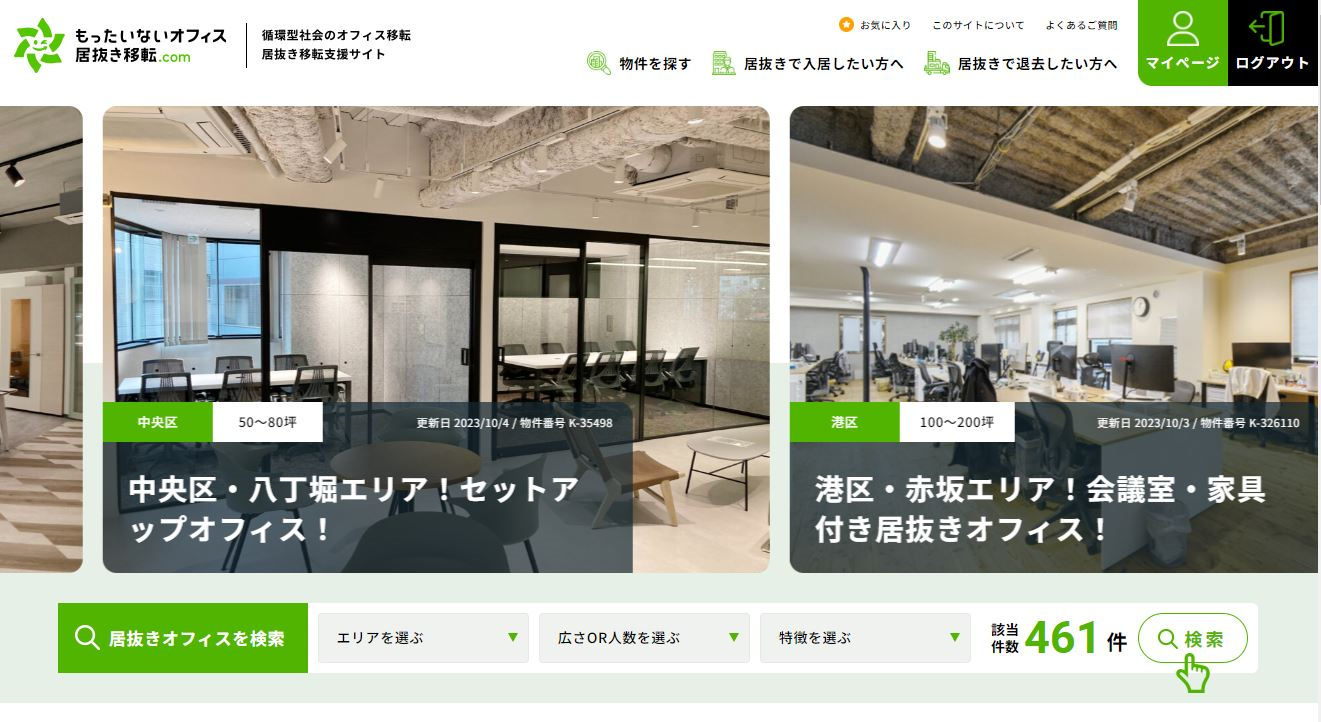The image size is (1321, 722).
Task: Click the star icon beside お気に入り
Action: [x=846, y=25]
